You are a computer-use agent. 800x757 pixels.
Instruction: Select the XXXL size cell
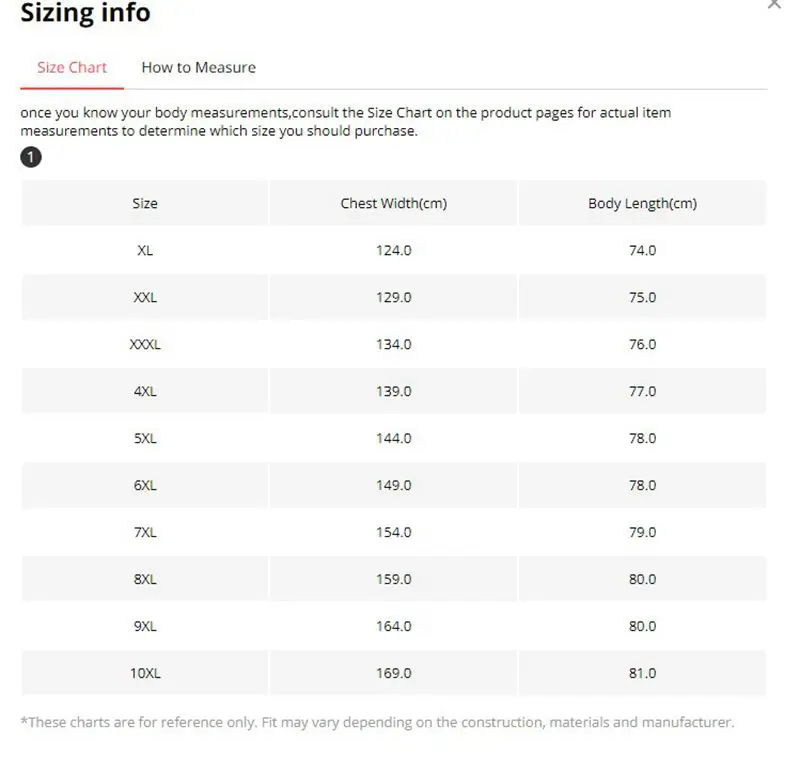(x=145, y=344)
